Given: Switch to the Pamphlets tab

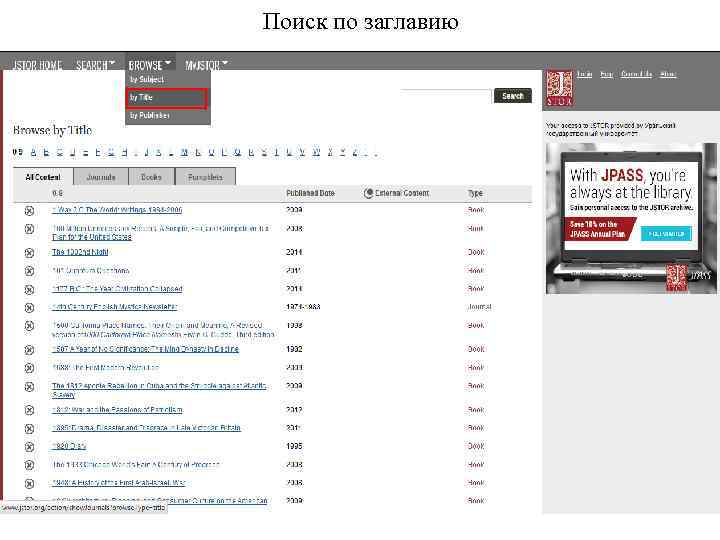Looking at the screenshot, I should (205, 177).
